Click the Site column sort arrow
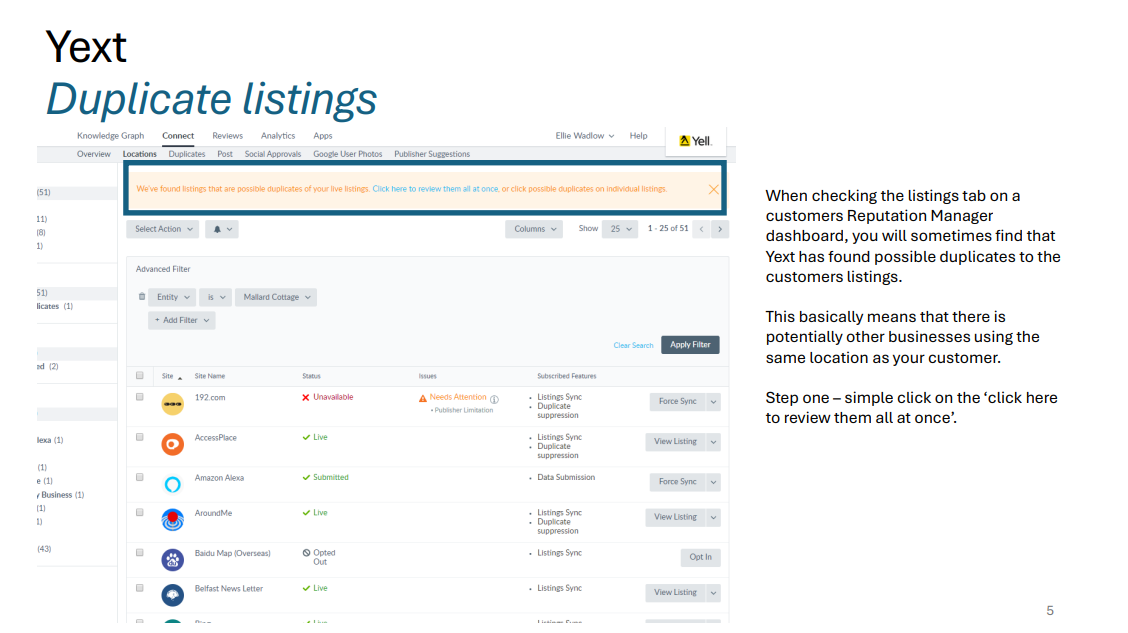This screenshot has height=633, width=1128. (x=180, y=378)
